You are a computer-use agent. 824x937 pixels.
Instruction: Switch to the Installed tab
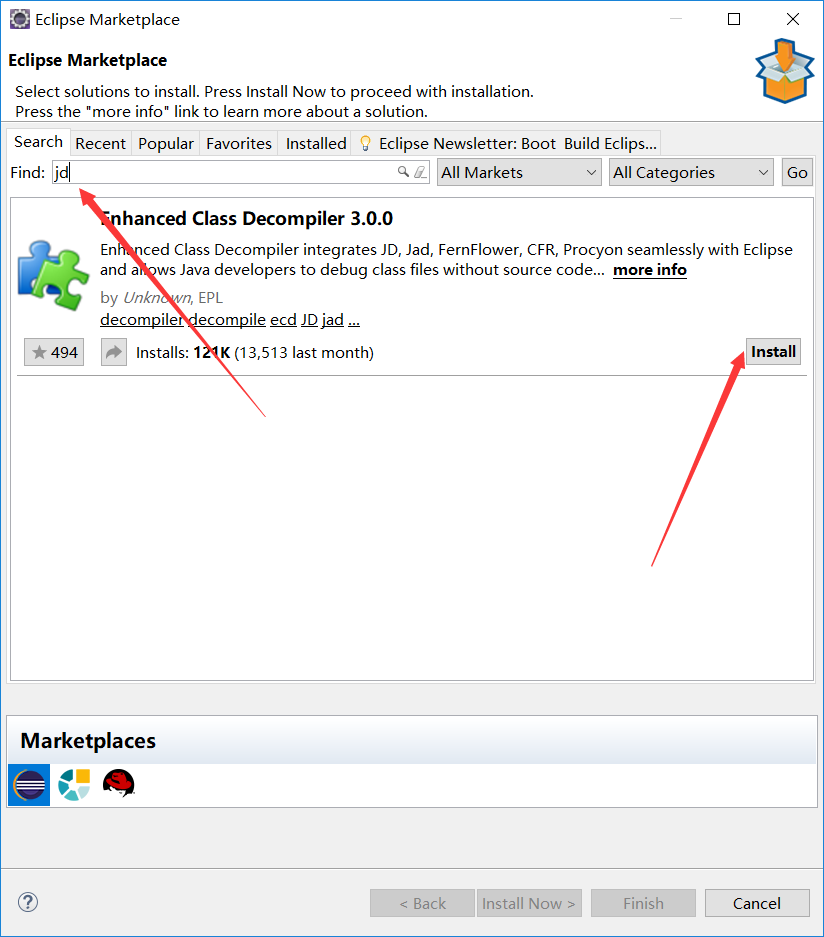point(315,143)
